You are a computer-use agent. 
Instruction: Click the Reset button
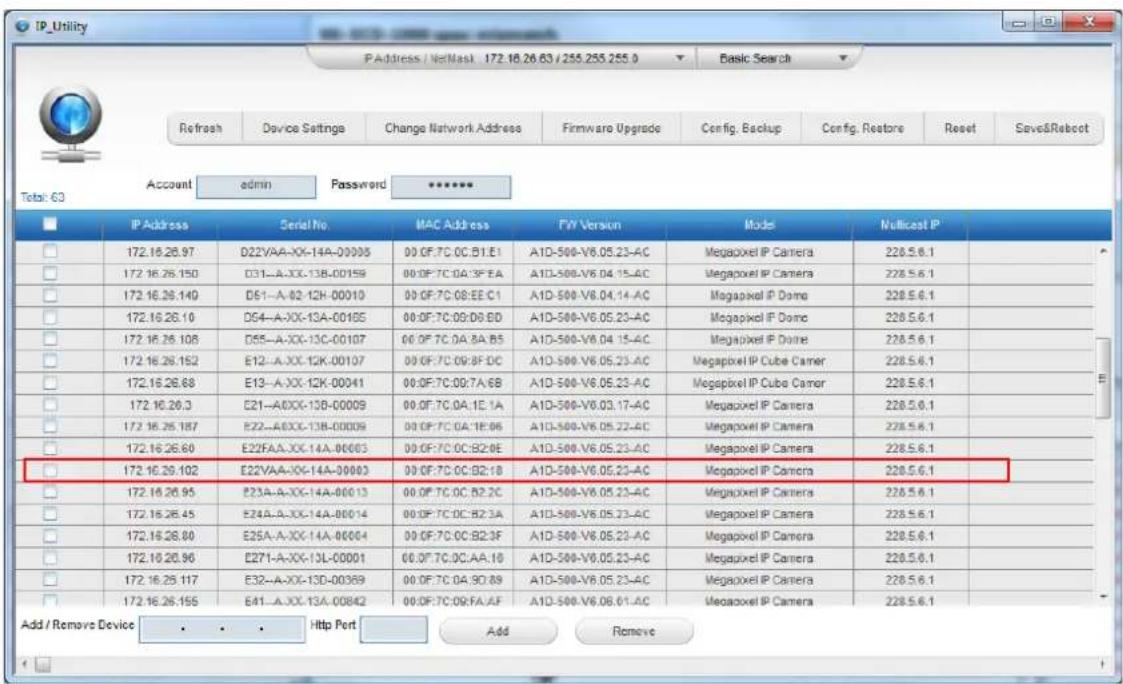tap(960, 128)
